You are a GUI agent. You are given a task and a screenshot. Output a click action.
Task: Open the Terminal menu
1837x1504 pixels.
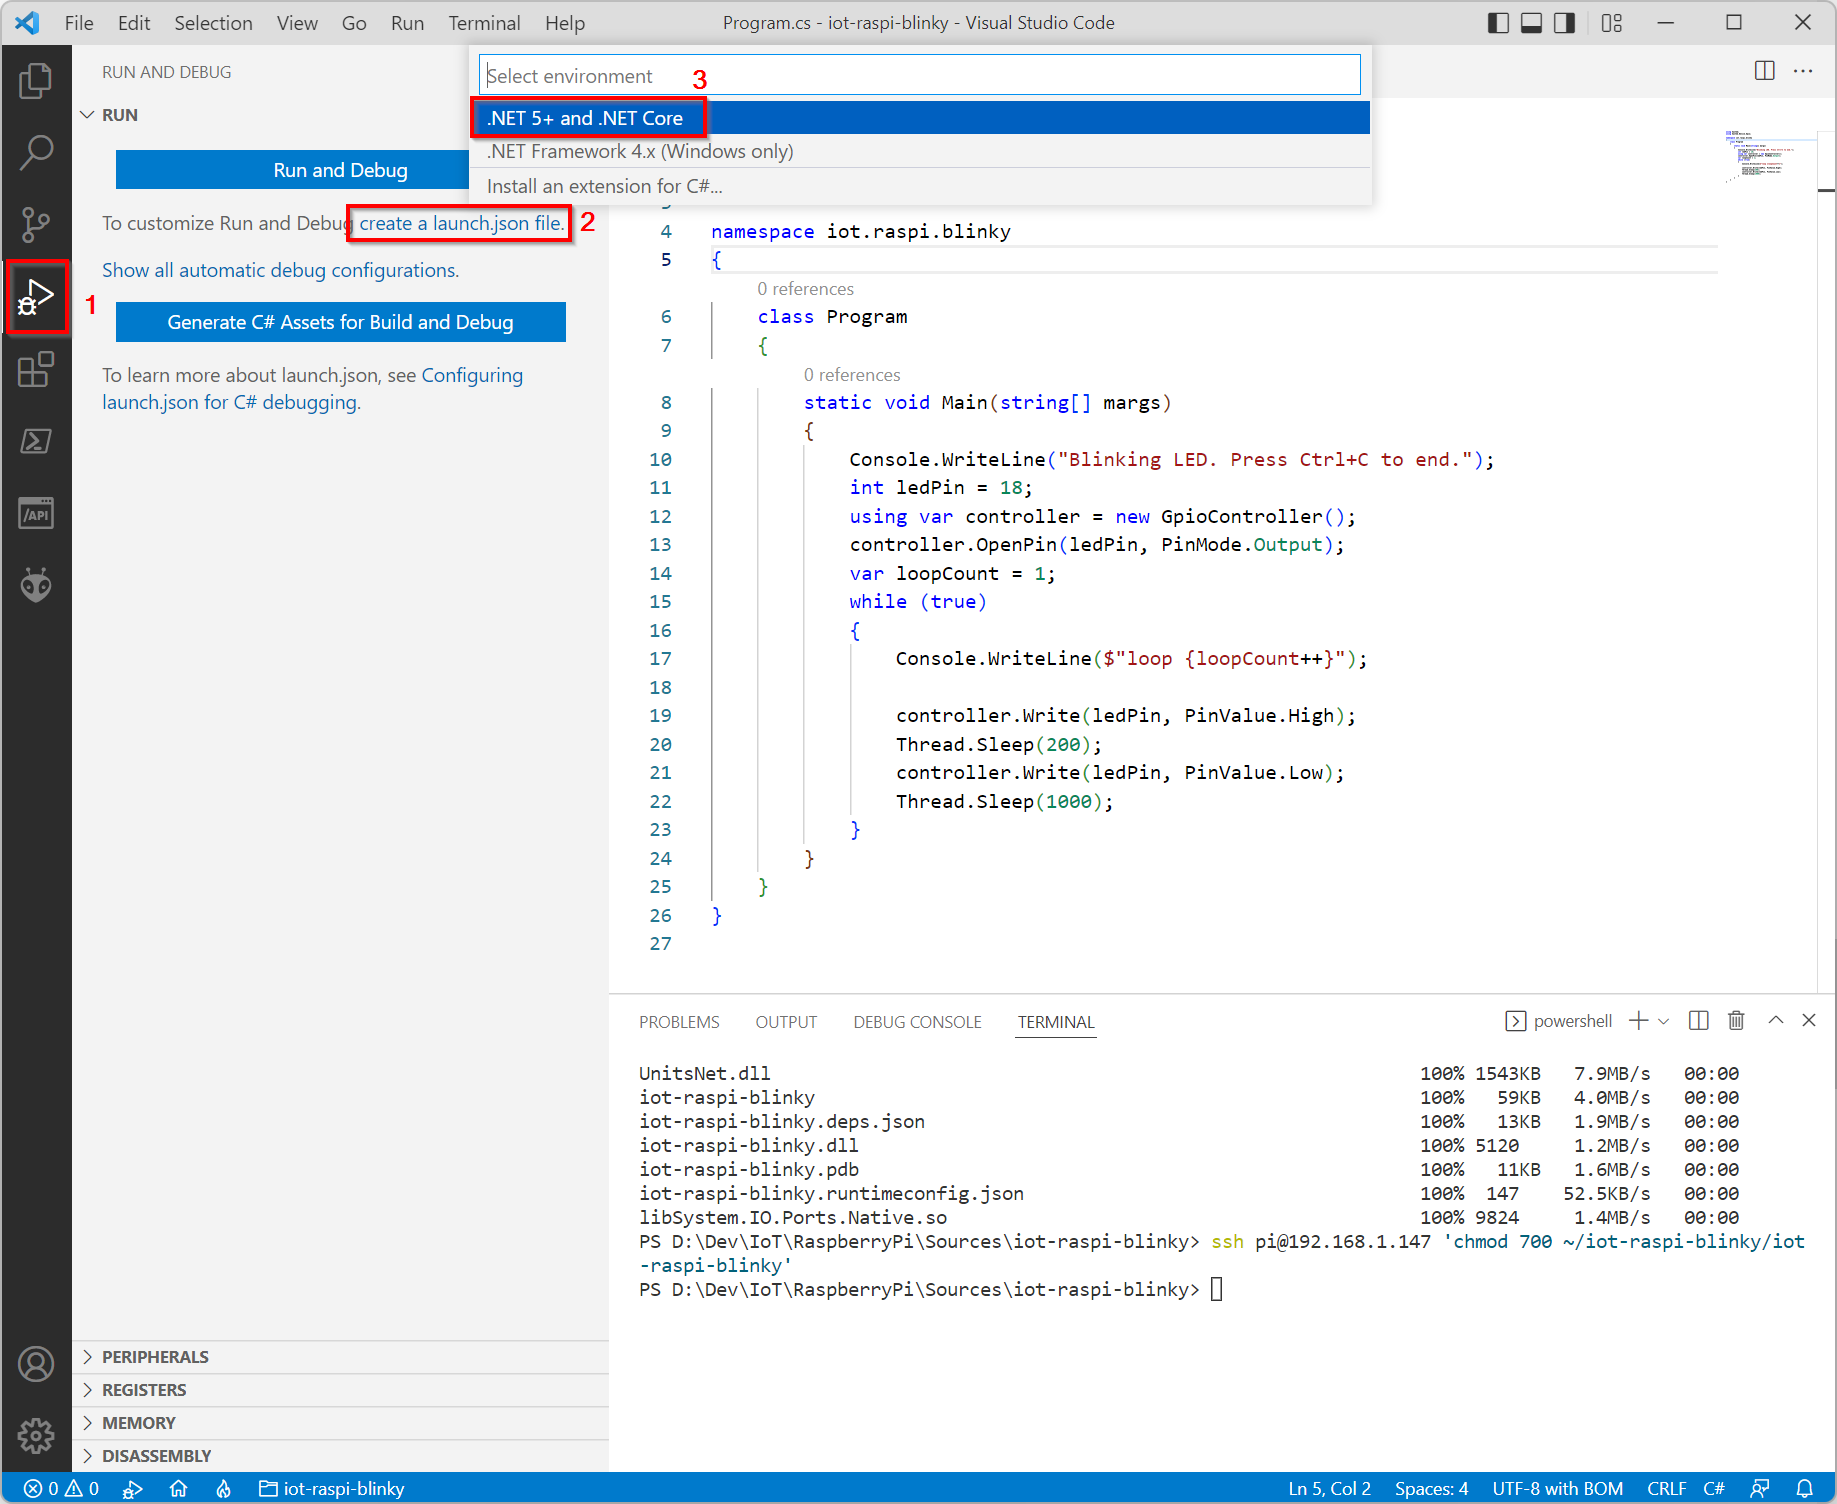484,23
